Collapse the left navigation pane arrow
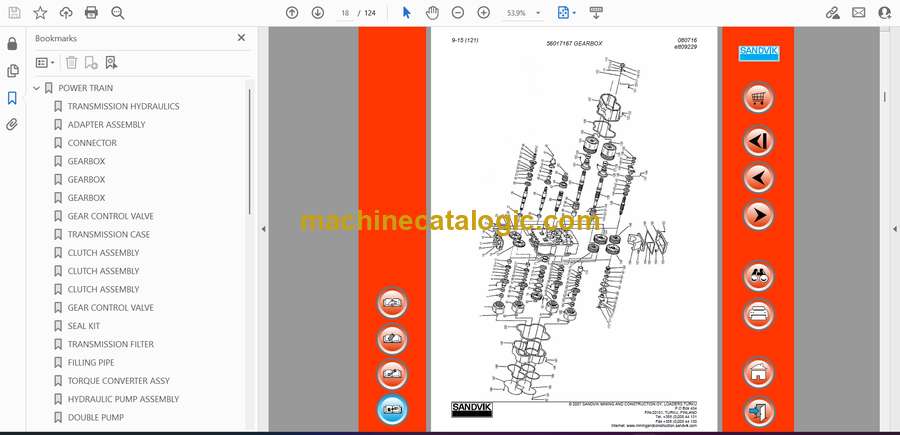This screenshot has width=900, height=435. [263, 229]
